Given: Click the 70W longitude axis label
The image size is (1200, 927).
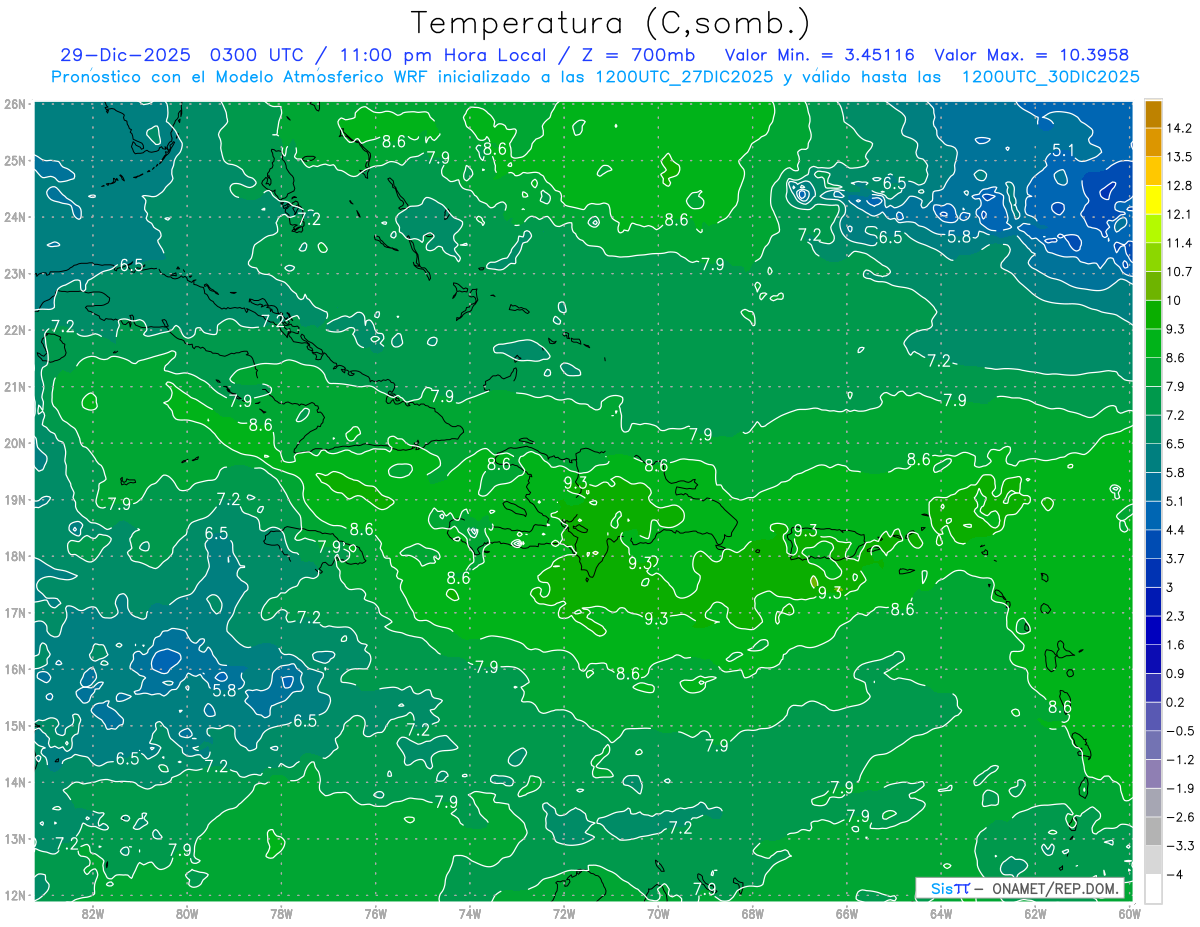Looking at the screenshot, I should point(658,912).
